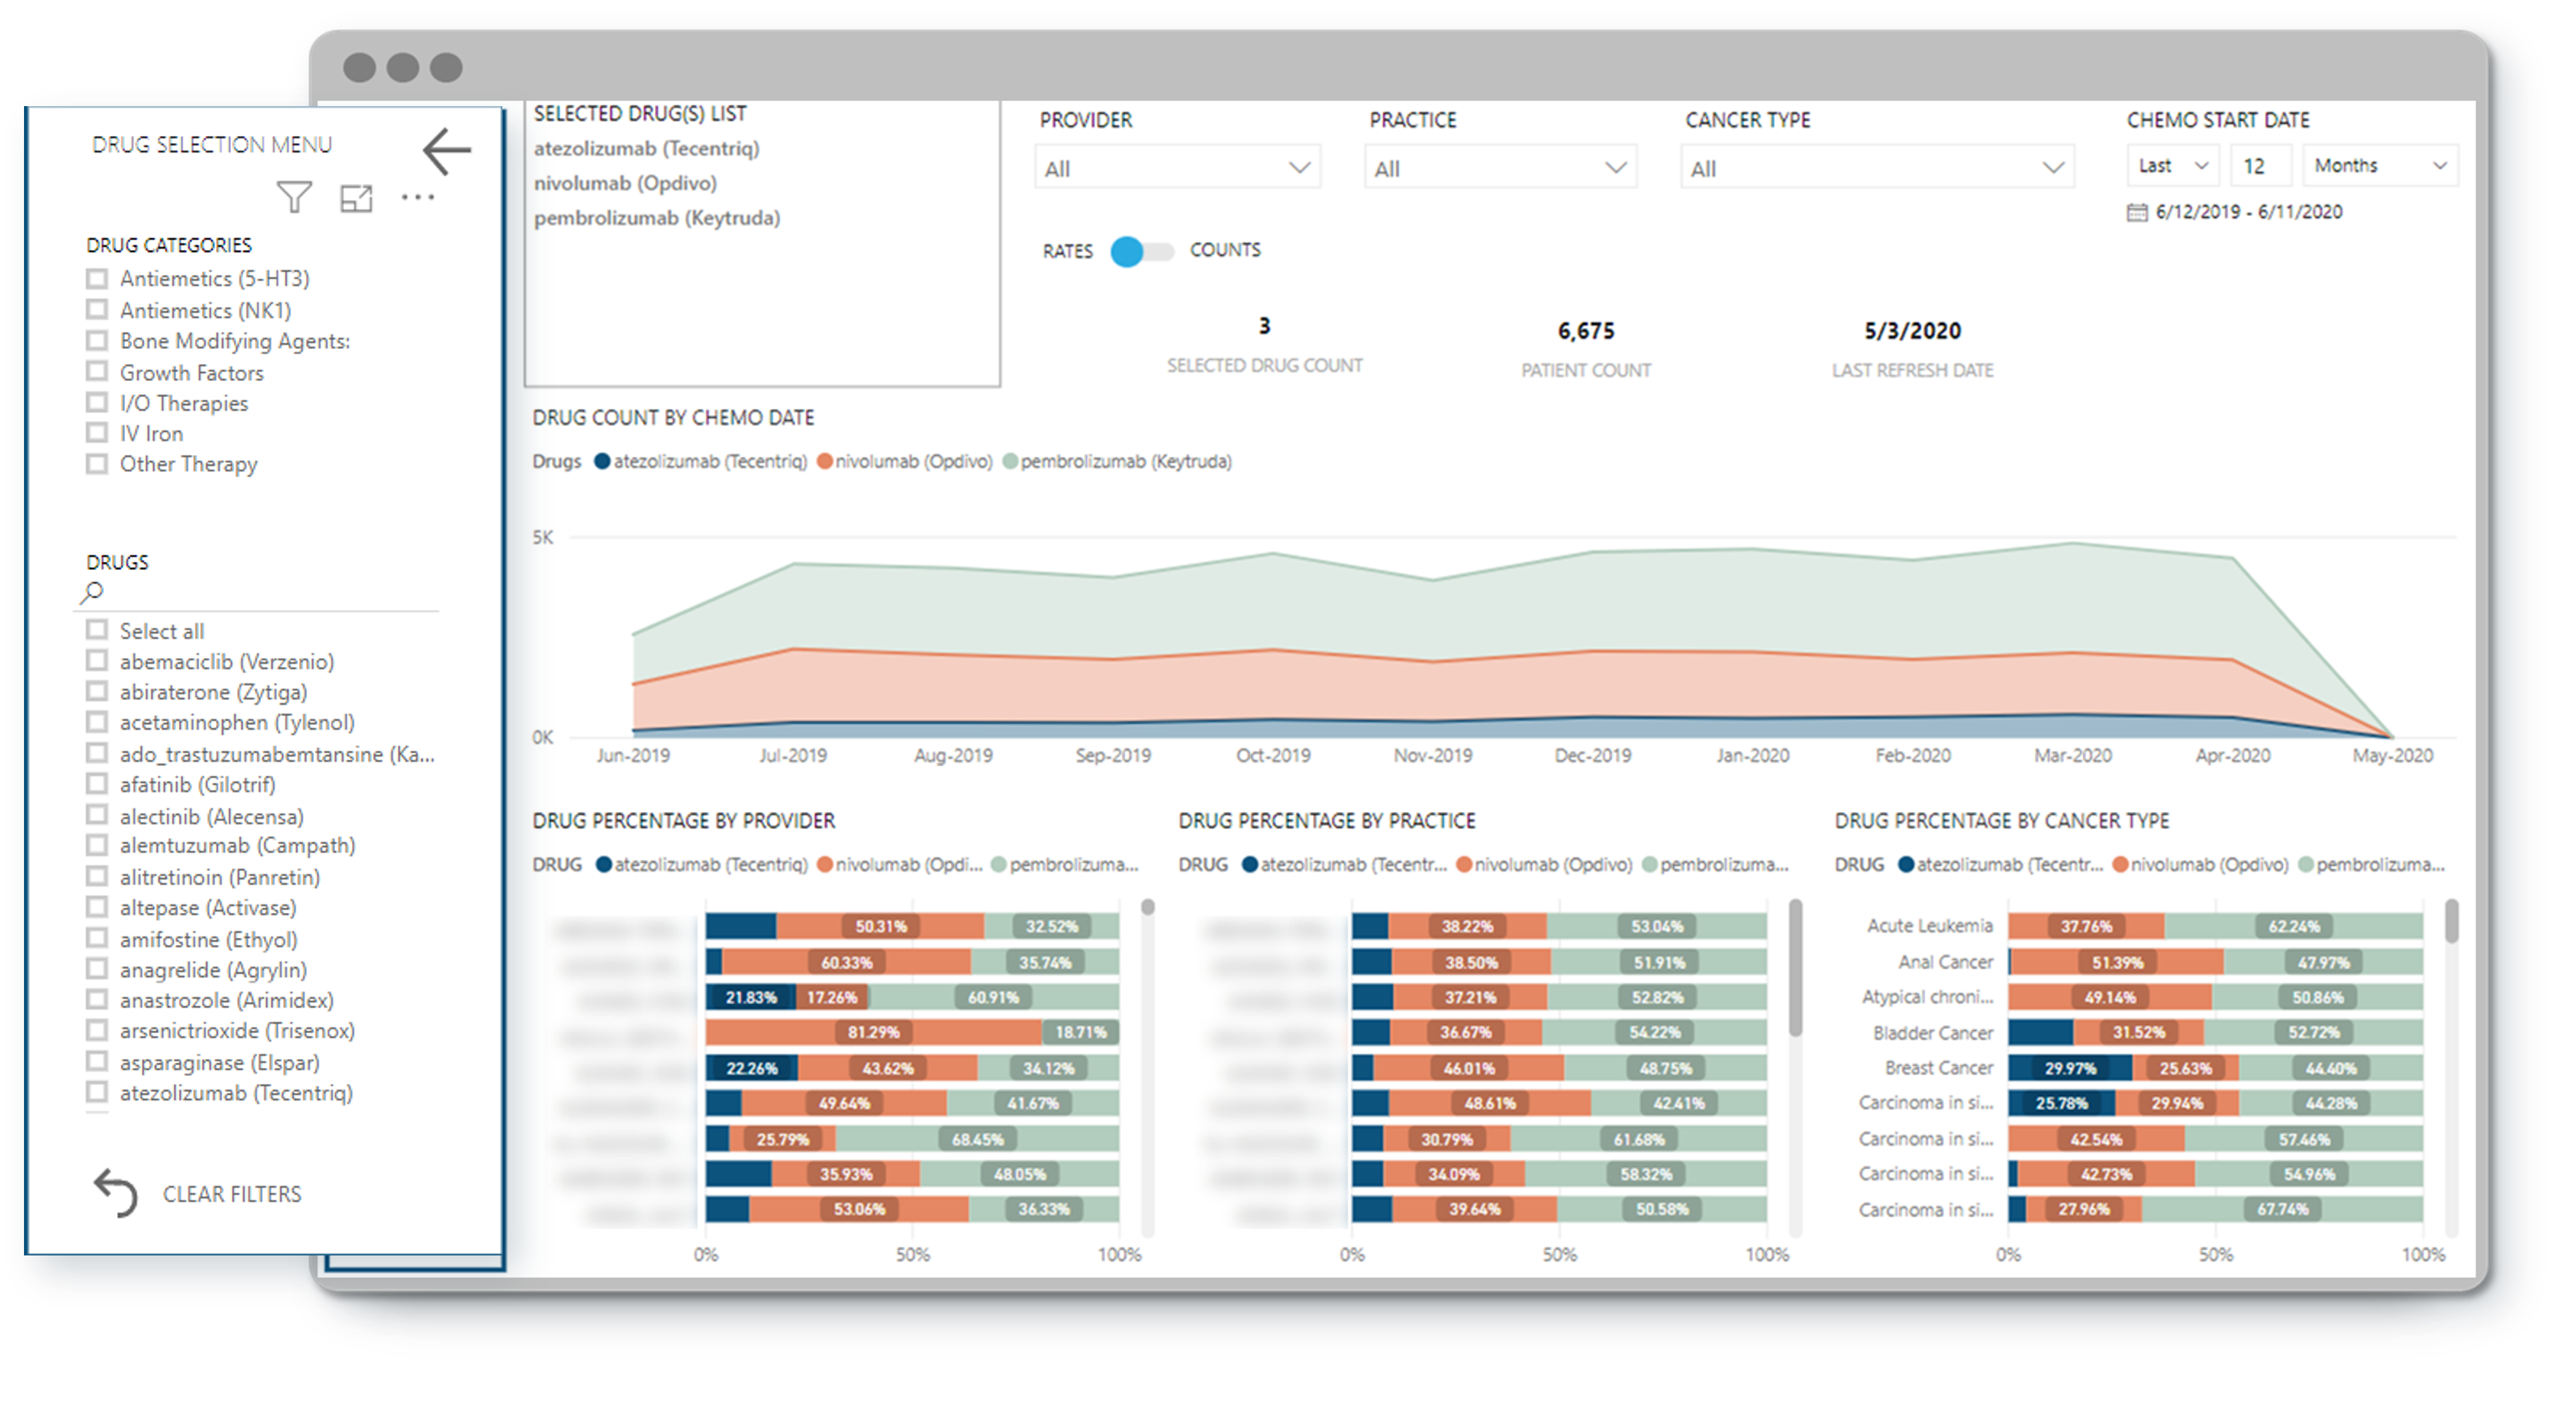Image resolution: width=2576 pixels, height=1427 pixels.
Task: Select pembrolizumab (Keytruda) in selected drugs list
Action: coord(657,219)
